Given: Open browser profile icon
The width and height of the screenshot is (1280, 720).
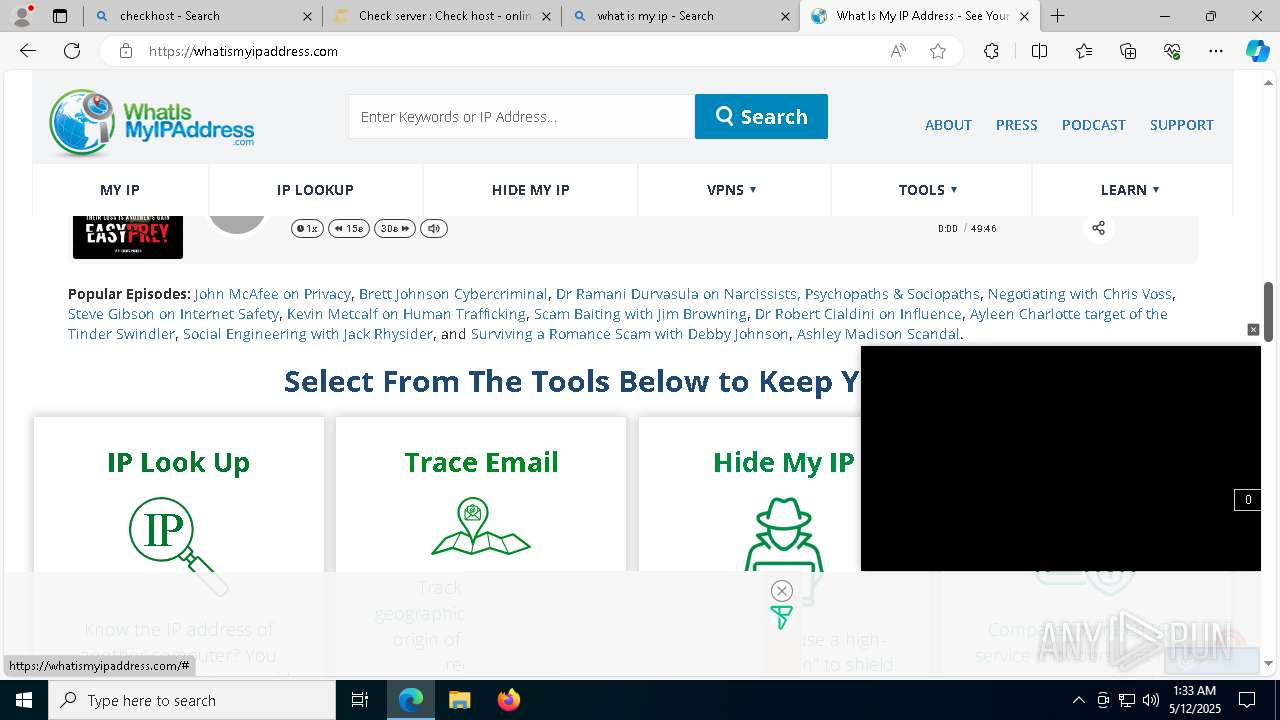Looking at the screenshot, I should click(x=22, y=16).
